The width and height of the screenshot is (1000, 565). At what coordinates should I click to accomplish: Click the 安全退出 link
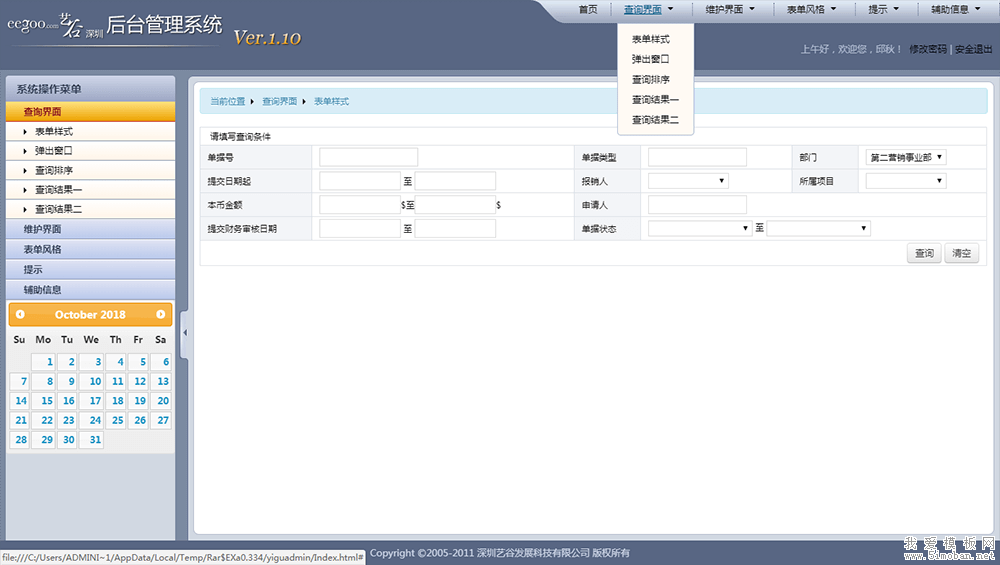pyautogui.click(x=974, y=49)
